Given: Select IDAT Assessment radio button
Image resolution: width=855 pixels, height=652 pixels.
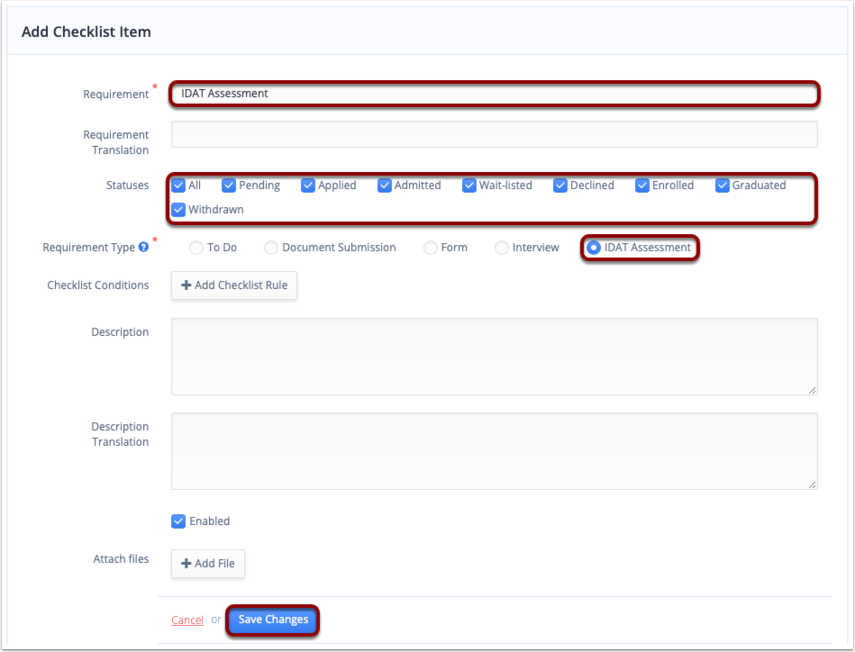Looking at the screenshot, I should tap(594, 248).
